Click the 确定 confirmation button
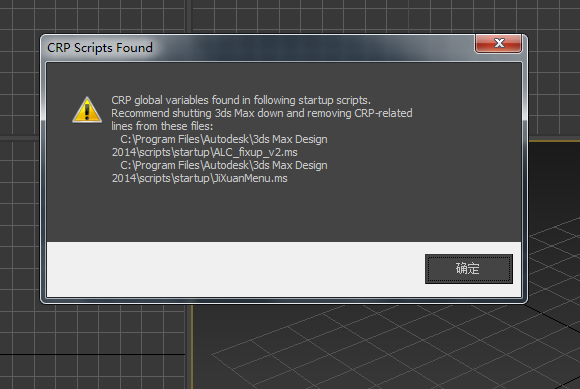Screen dimensions: 580x389 (469, 269)
